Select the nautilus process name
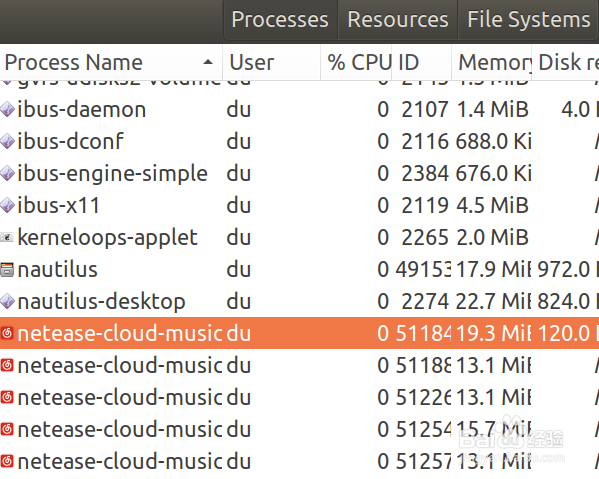 [58, 270]
